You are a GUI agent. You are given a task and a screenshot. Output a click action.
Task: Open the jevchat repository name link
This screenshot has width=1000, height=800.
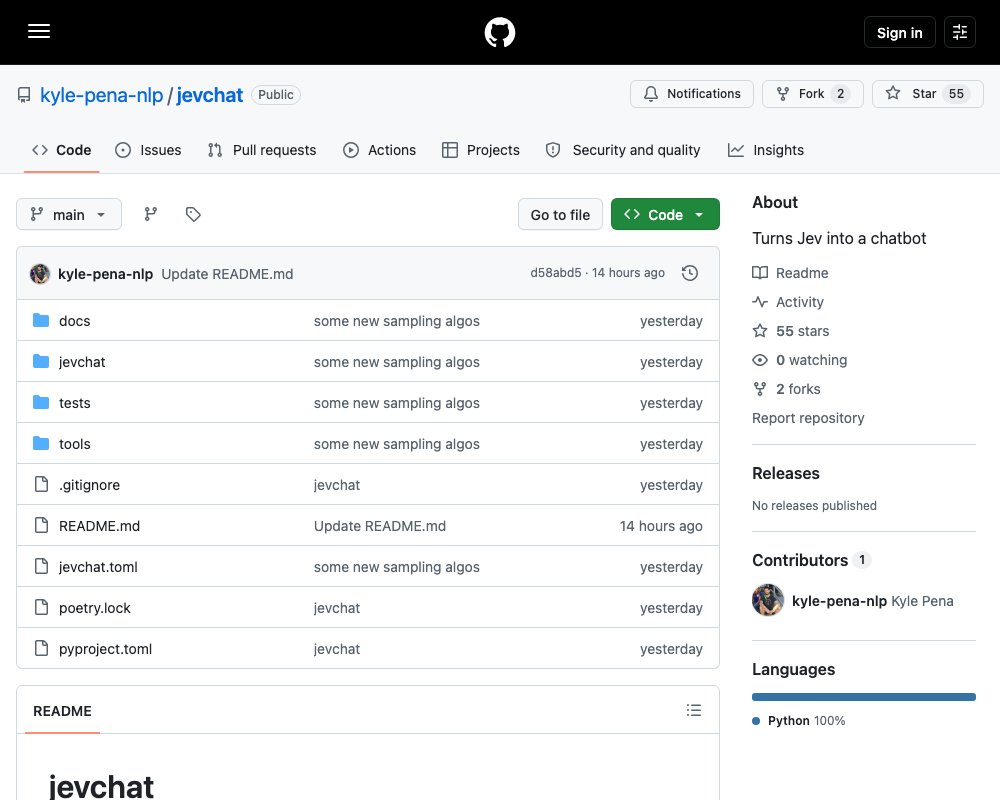pos(209,95)
